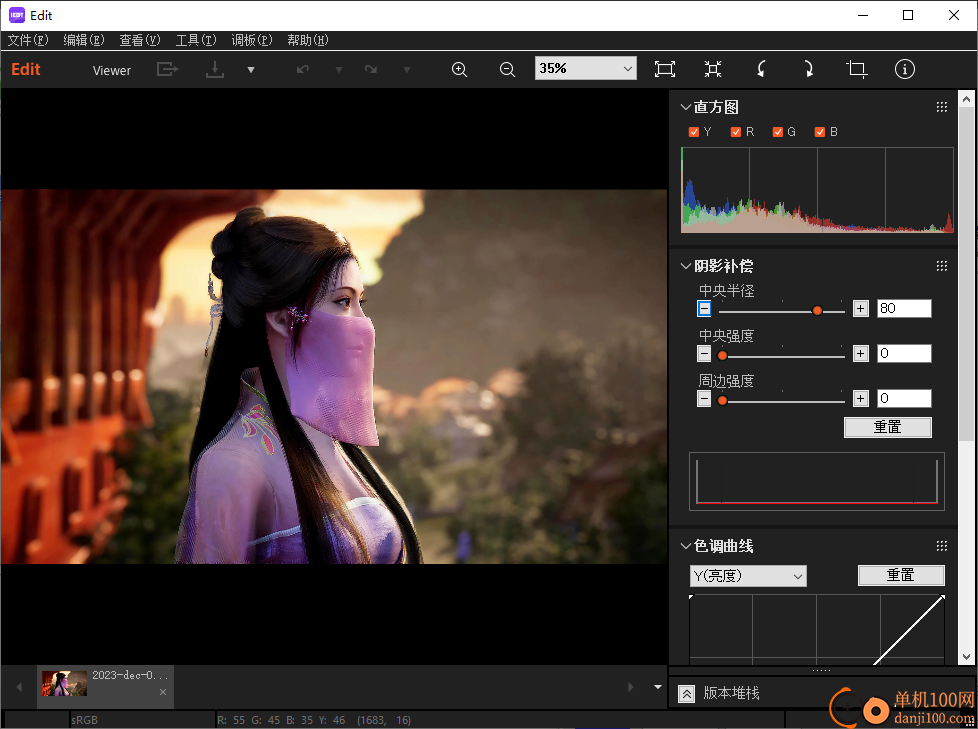This screenshot has height=729, width=978.
Task: Open the save options dropdown arrow
Action: (x=251, y=70)
